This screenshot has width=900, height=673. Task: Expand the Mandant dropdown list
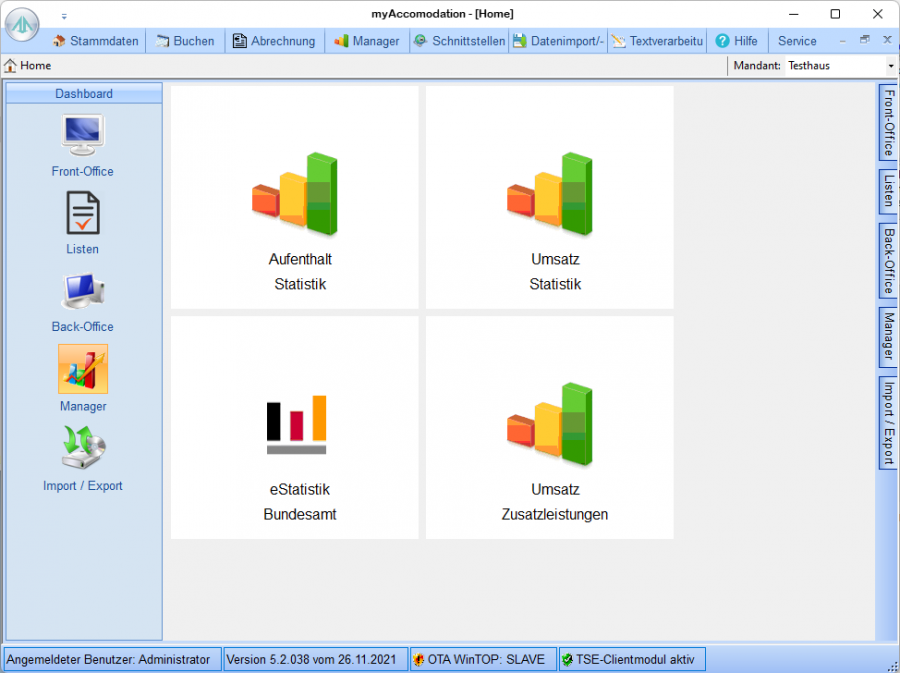click(890, 66)
